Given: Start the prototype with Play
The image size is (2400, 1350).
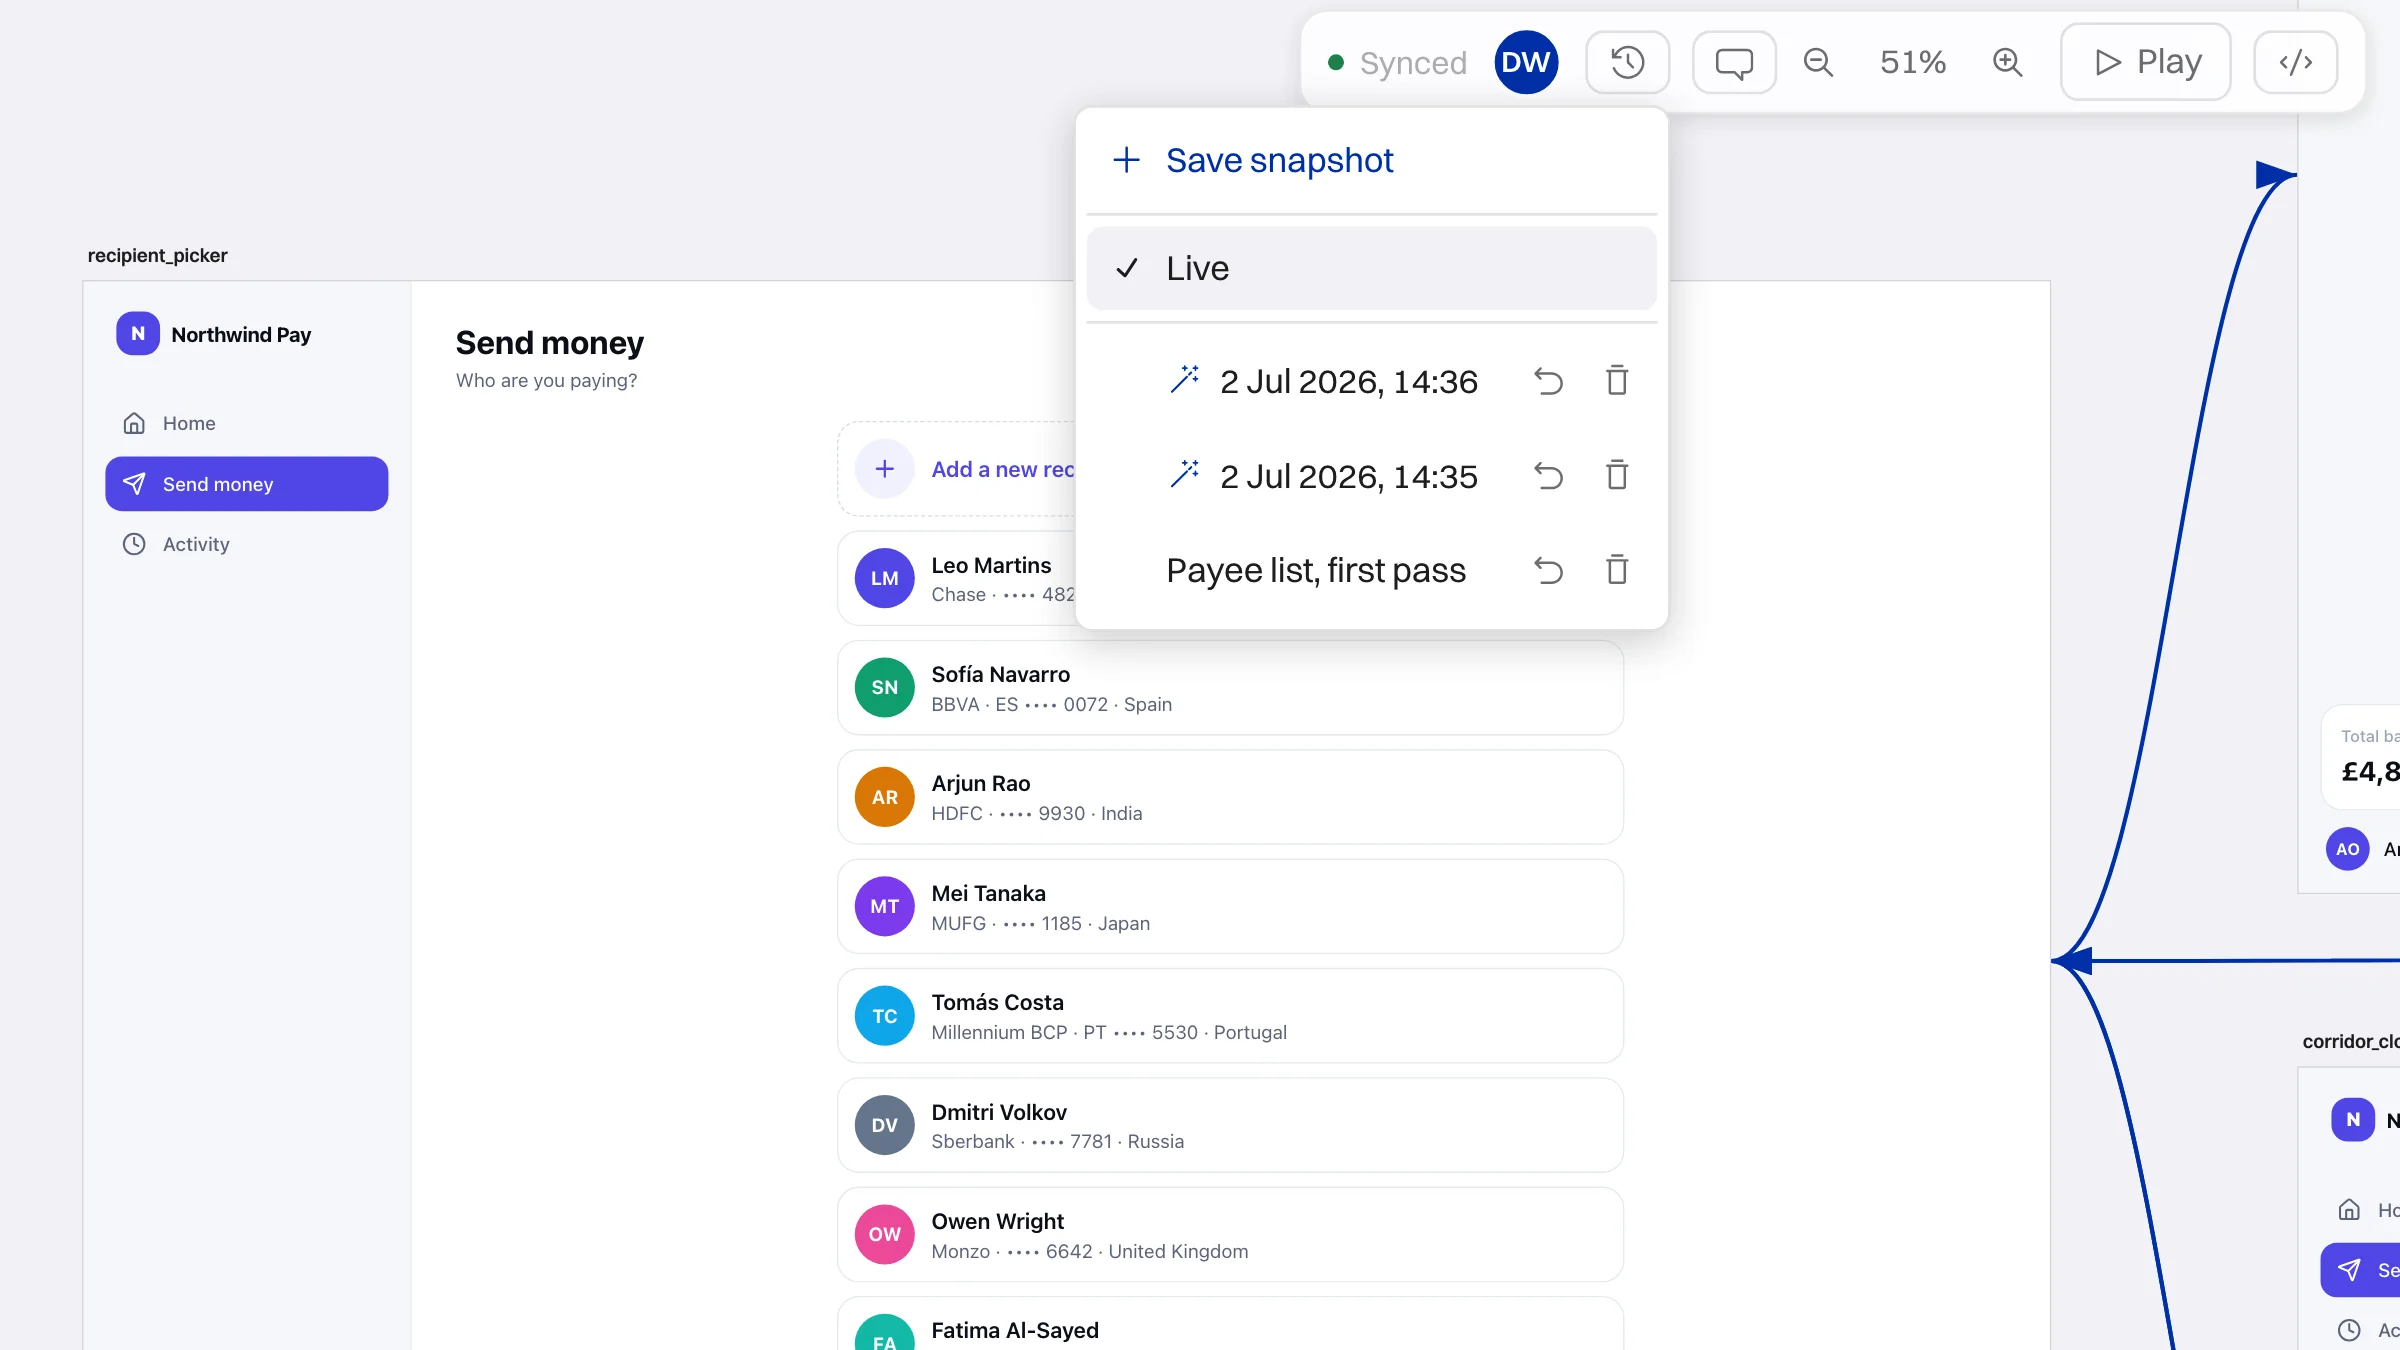Looking at the screenshot, I should (x=2146, y=62).
